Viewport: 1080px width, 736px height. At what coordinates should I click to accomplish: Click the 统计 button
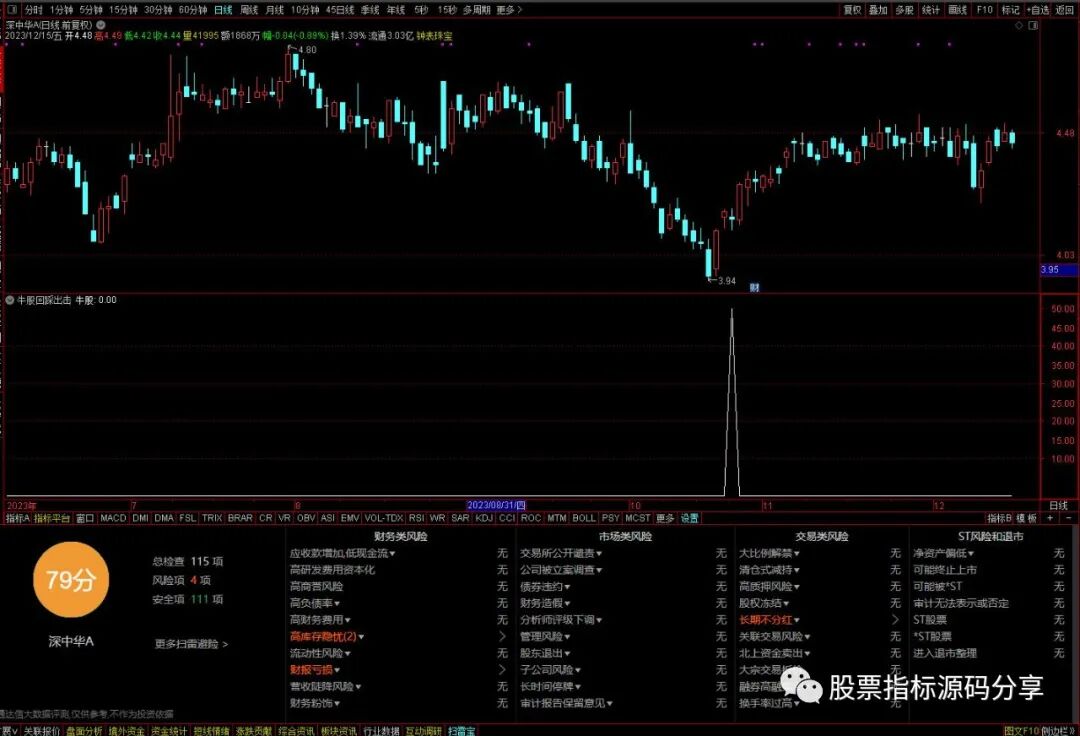(931, 10)
